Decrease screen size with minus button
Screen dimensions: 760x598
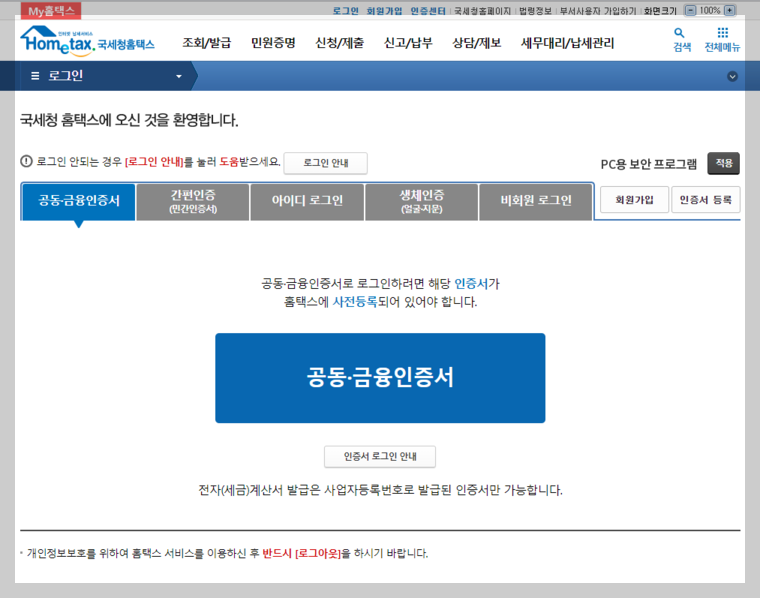click(691, 10)
